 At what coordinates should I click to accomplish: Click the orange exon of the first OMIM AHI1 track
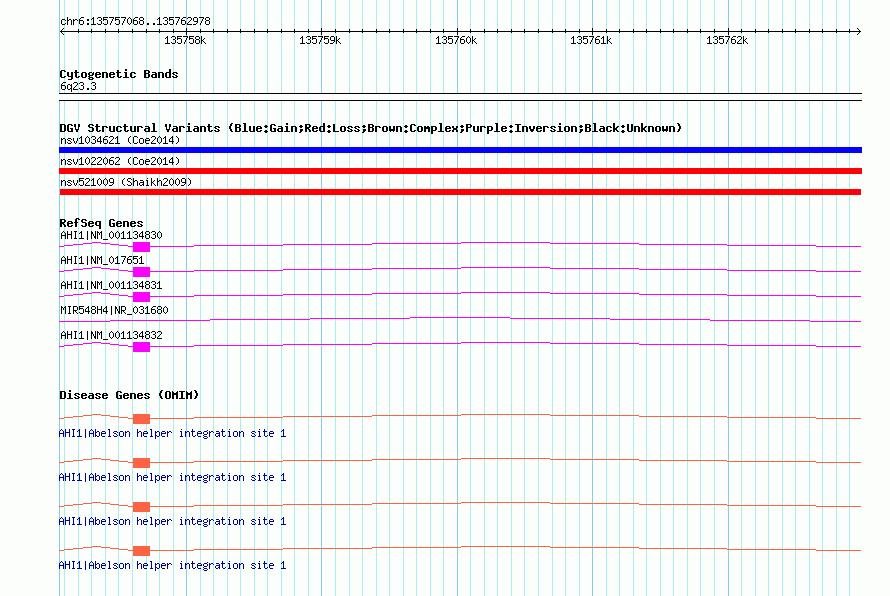point(141,419)
